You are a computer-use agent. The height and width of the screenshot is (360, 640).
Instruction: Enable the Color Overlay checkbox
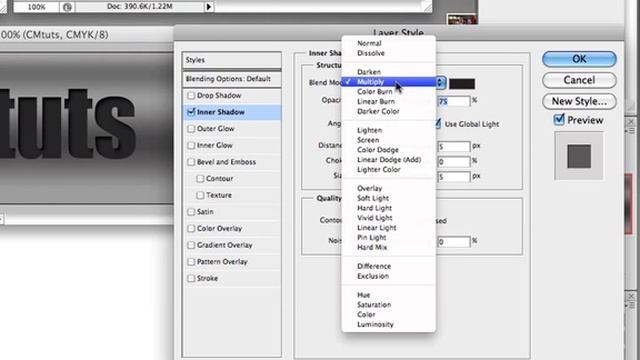[191, 229]
